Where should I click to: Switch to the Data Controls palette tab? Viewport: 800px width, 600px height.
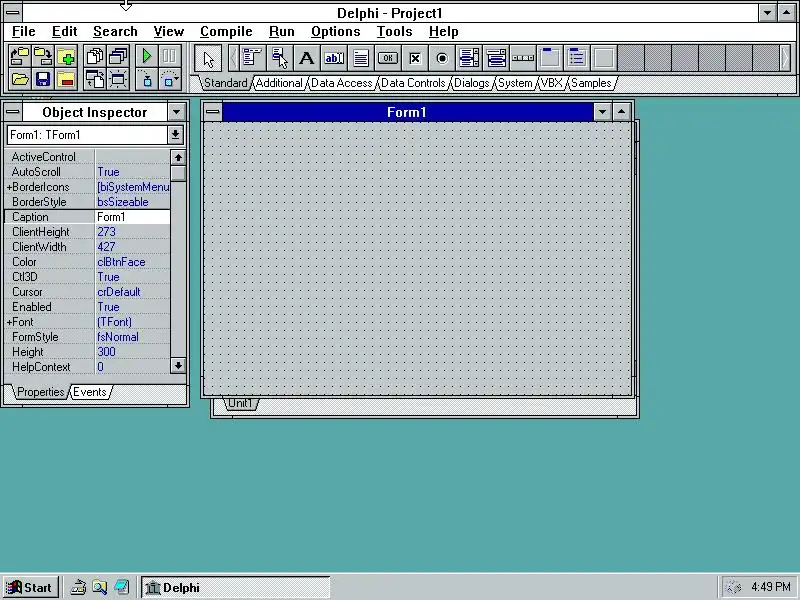(x=413, y=83)
